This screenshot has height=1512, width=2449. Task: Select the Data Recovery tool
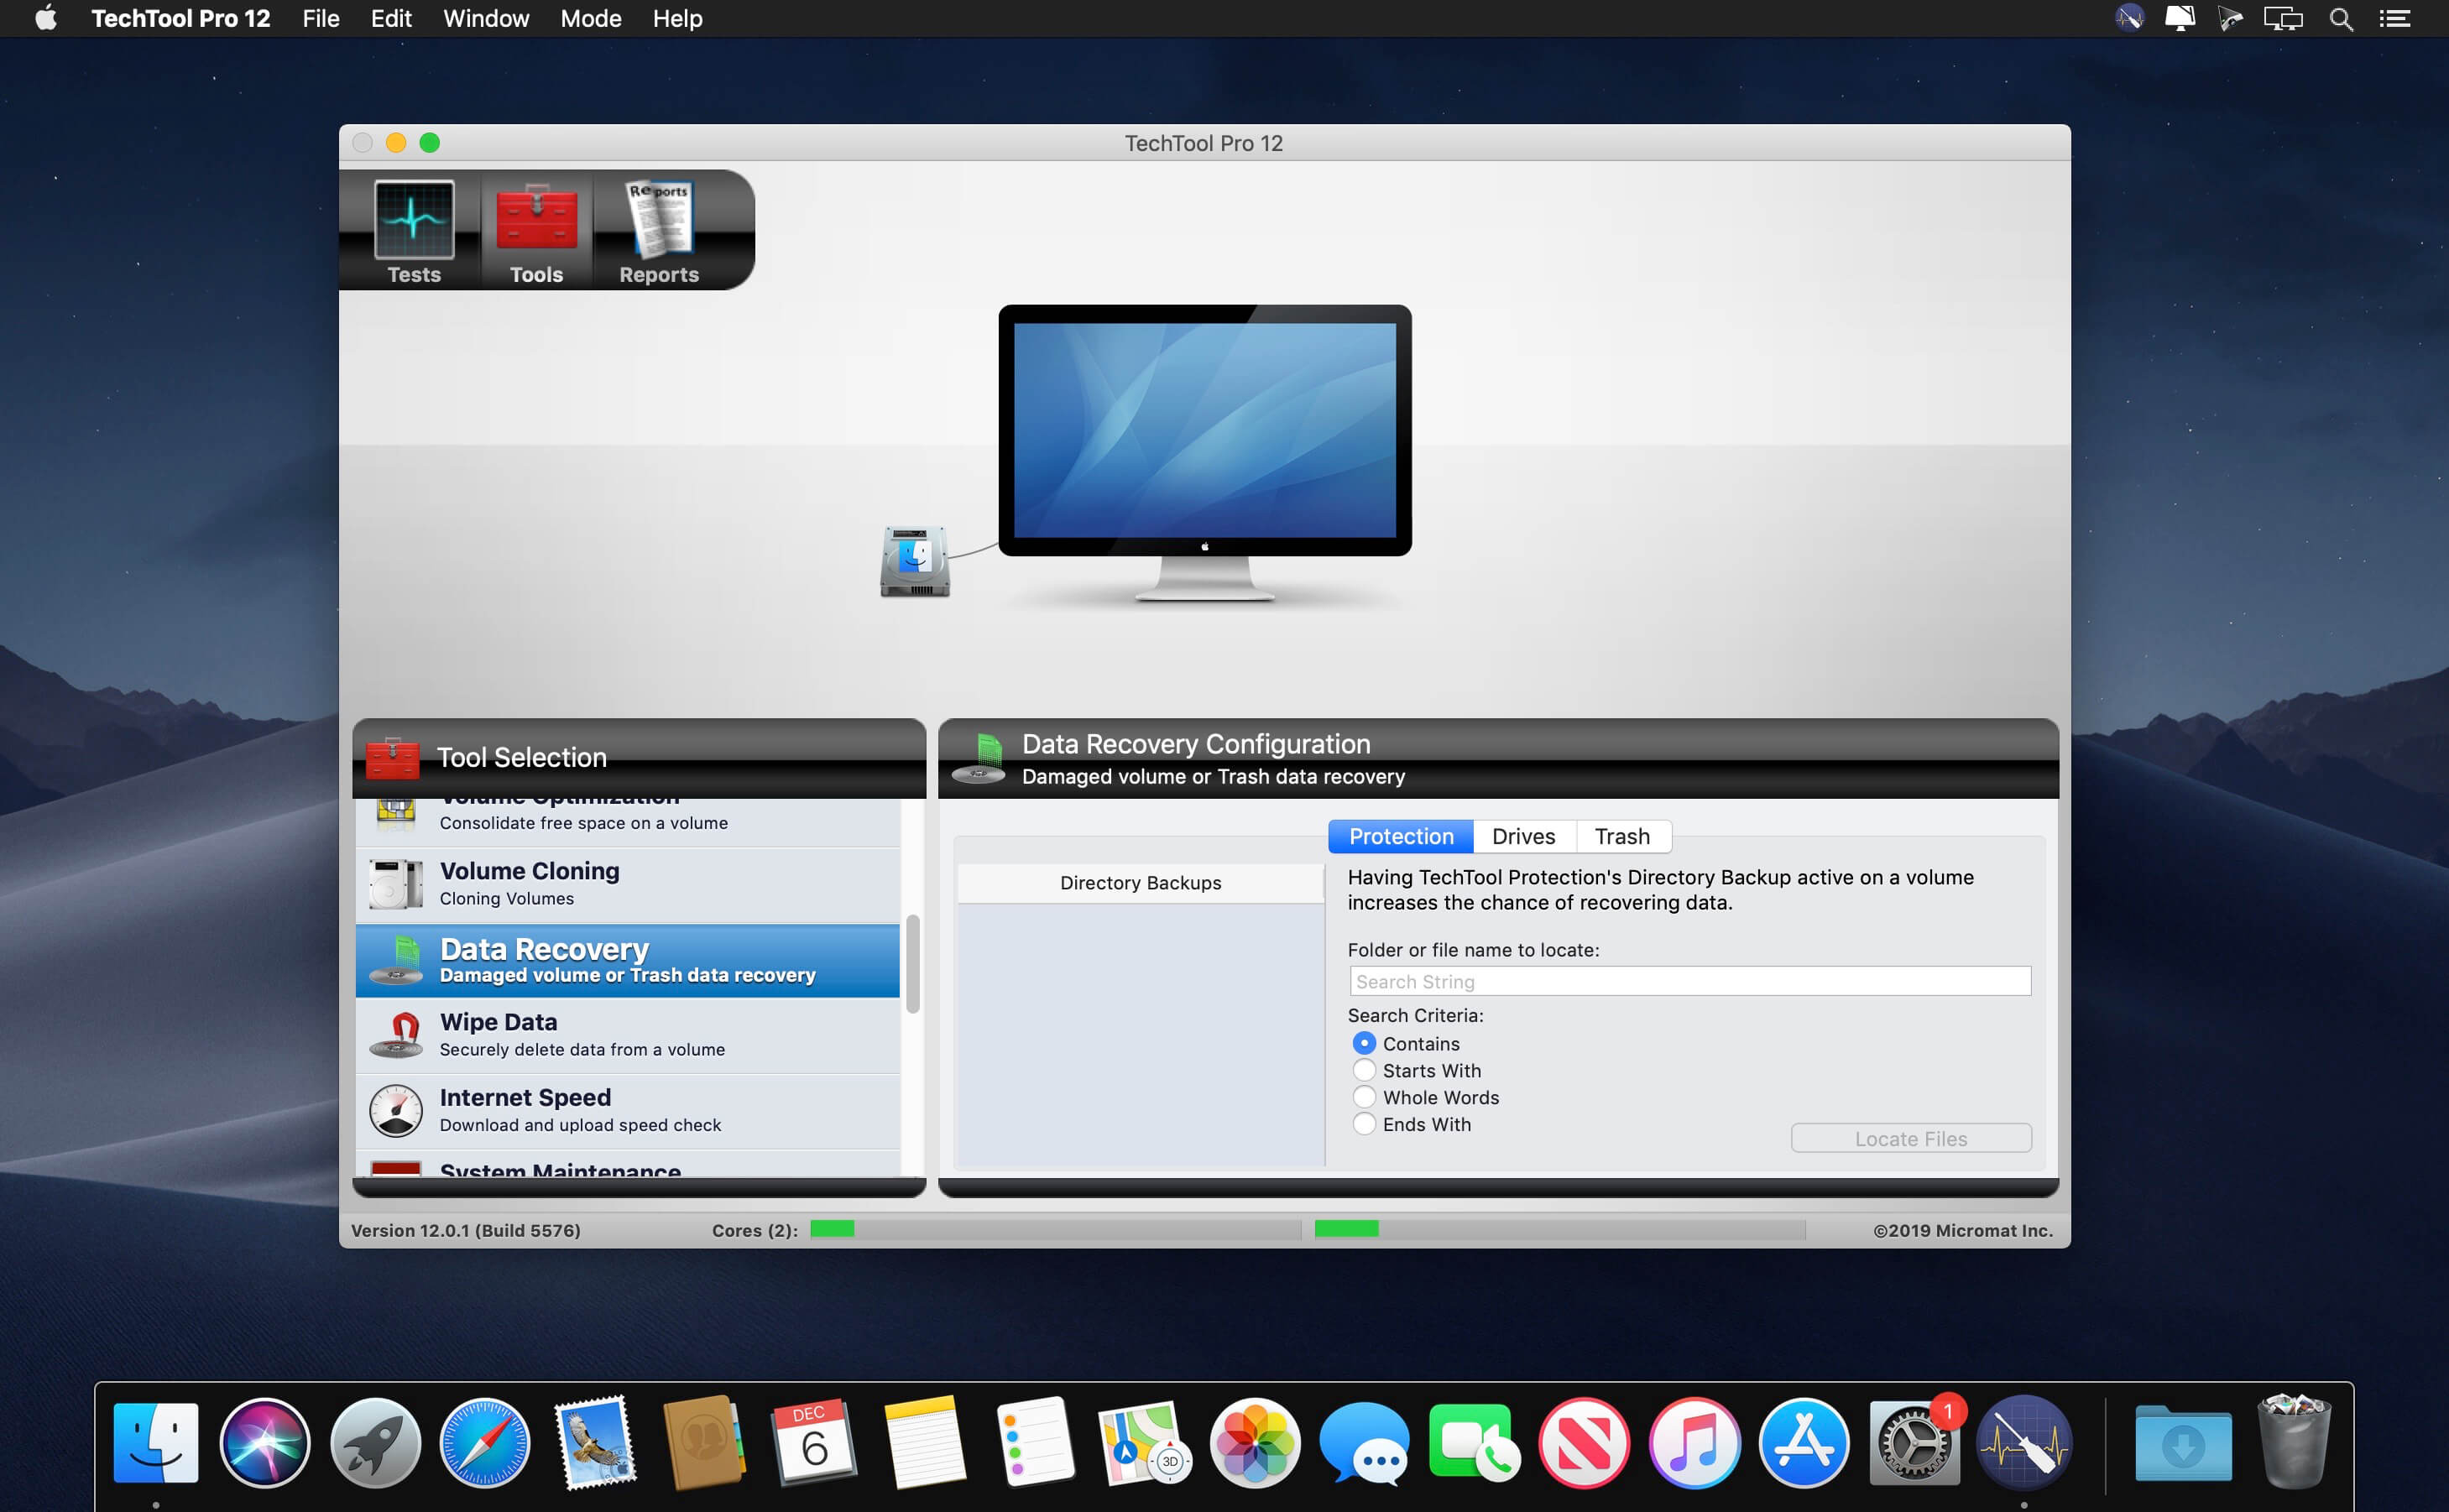[628, 960]
